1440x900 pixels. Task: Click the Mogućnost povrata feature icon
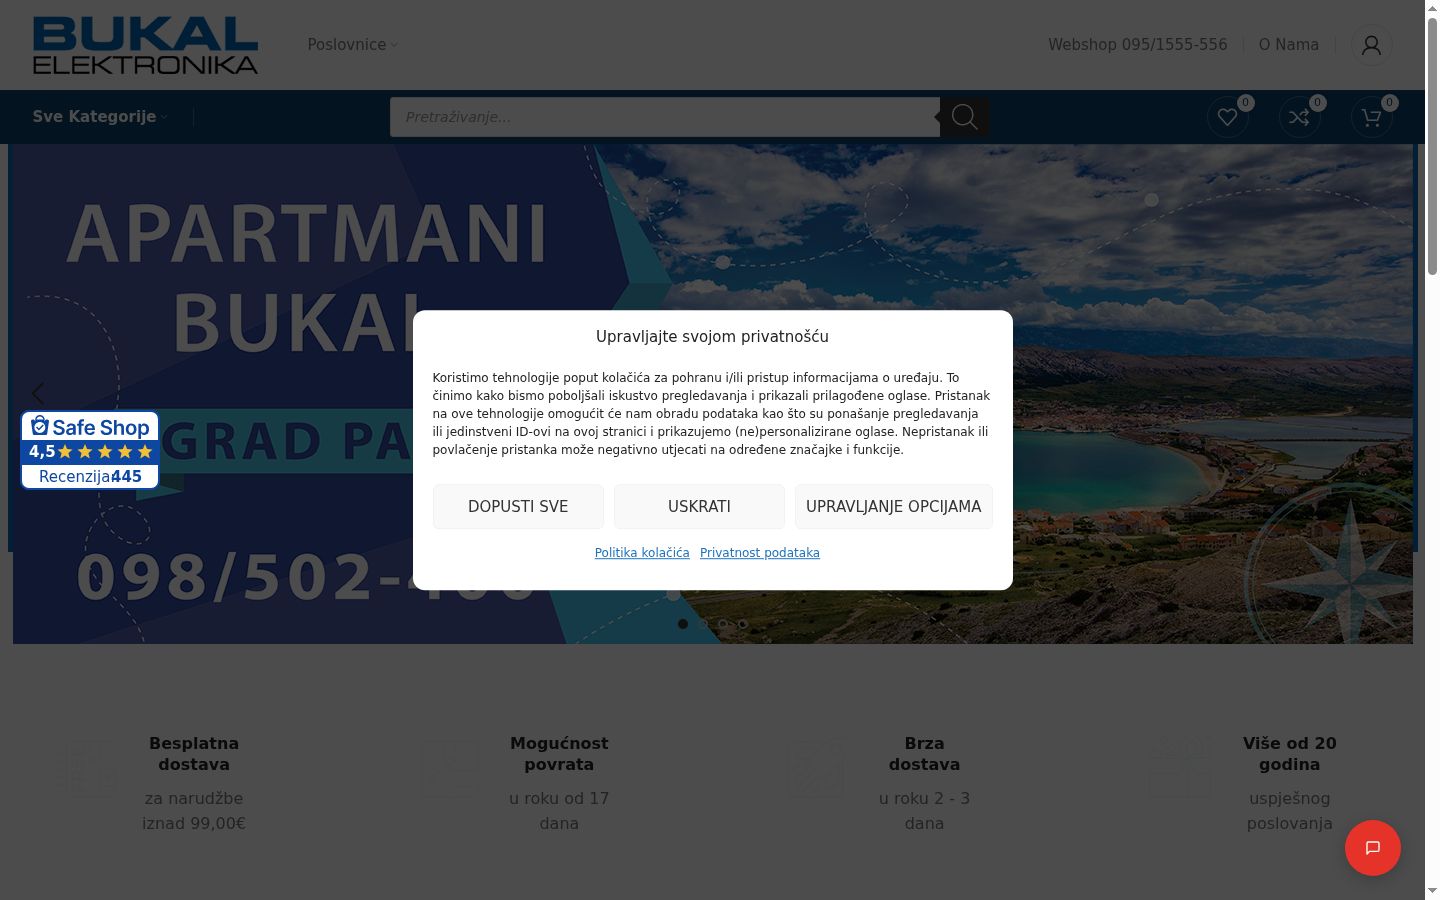pyautogui.click(x=450, y=768)
